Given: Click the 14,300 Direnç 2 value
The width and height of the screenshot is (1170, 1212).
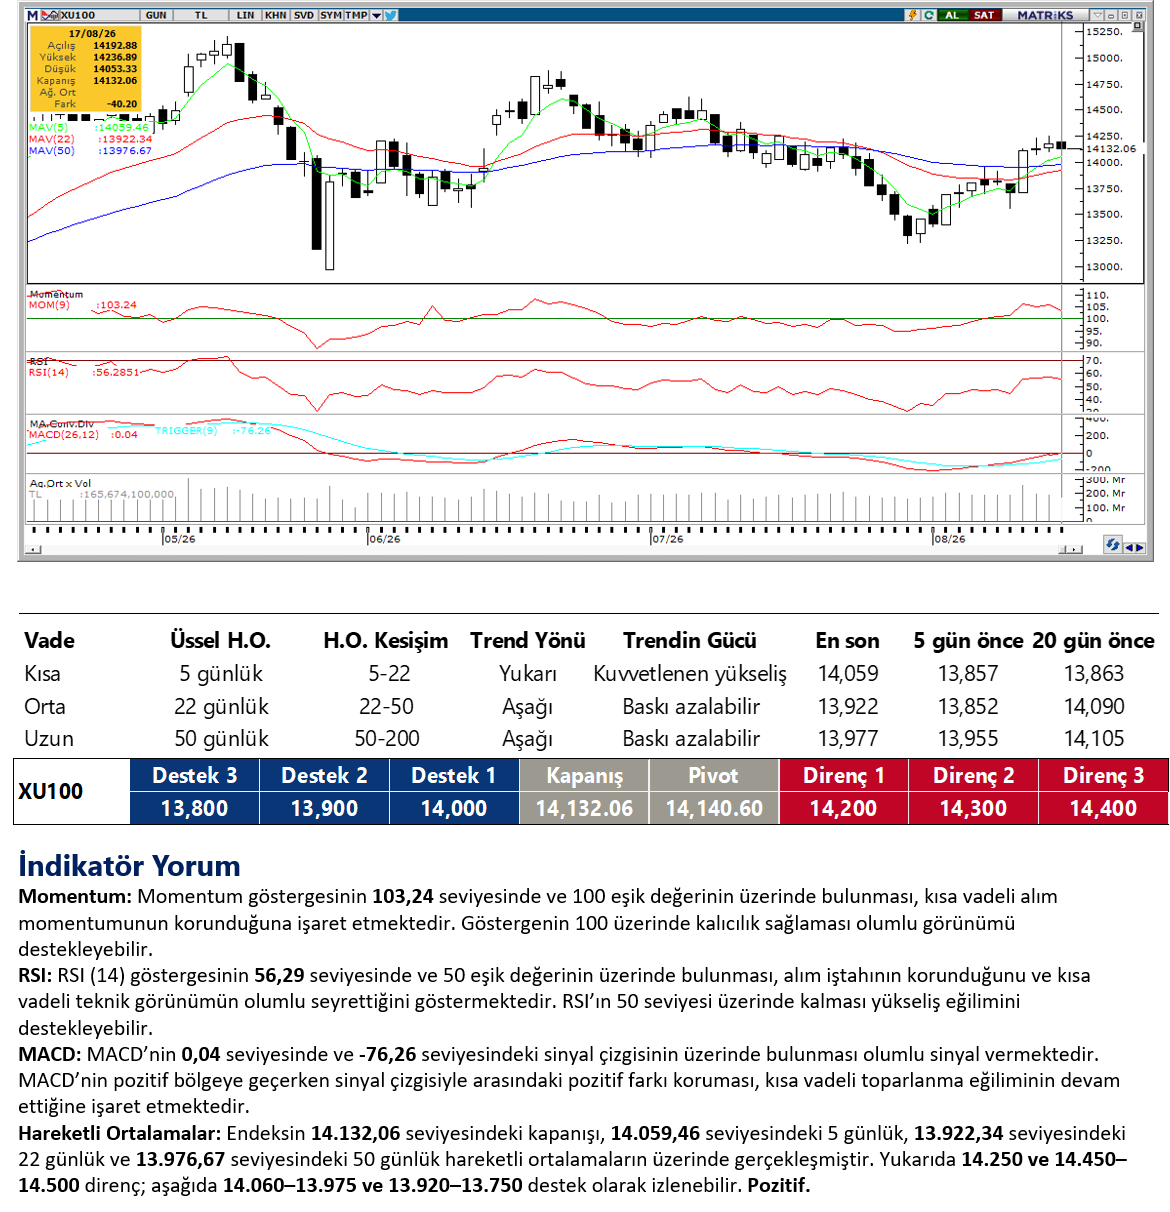Looking at the screenshot, I should click(x=973, y=808).
